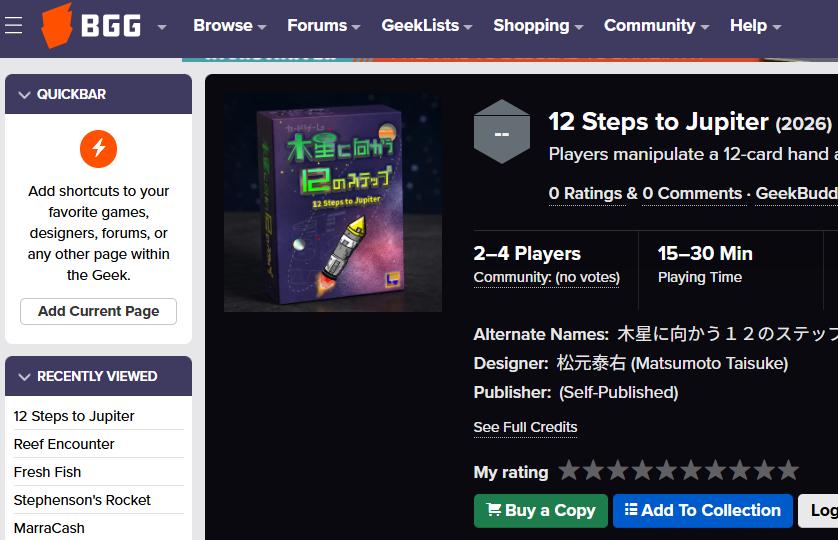Open the Forums menu
The height and width of the screenshot is (540, 838).
click(x=323, y=26)
